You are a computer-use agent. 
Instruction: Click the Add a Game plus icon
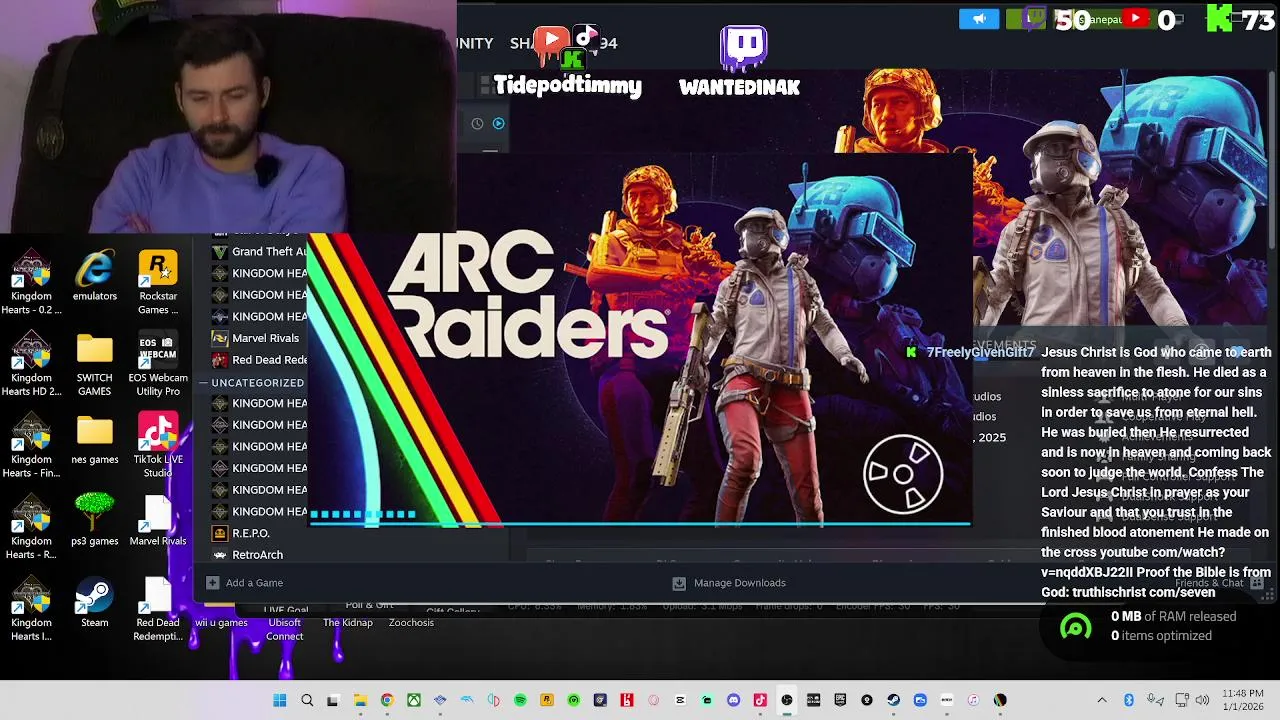212,583
